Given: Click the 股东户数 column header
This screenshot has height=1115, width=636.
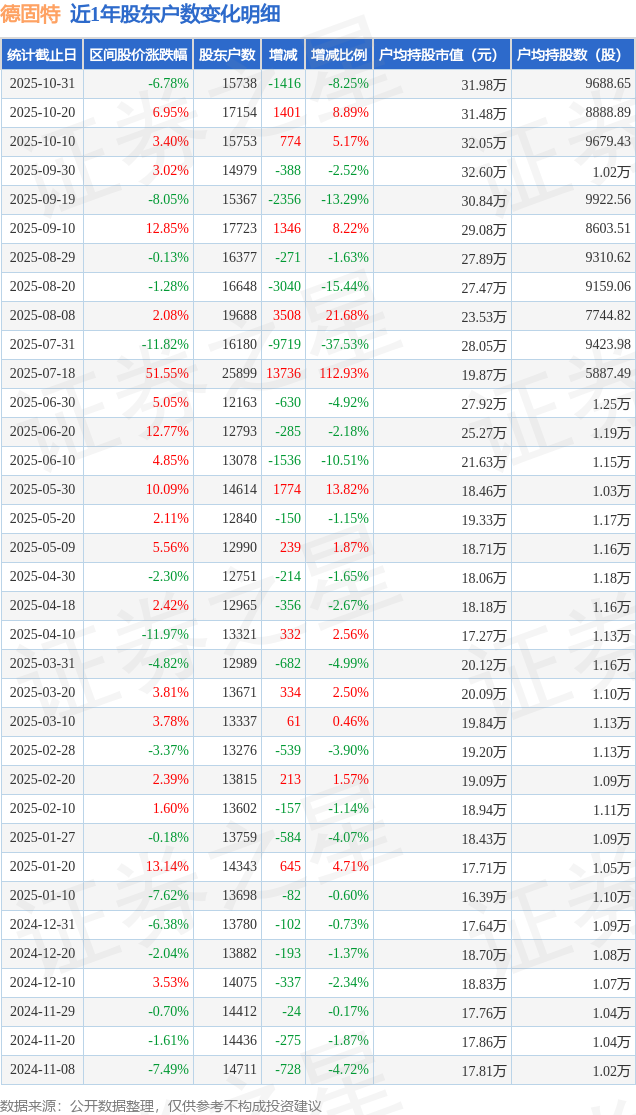Looking at the screenshot, I should tap(227, 55).
